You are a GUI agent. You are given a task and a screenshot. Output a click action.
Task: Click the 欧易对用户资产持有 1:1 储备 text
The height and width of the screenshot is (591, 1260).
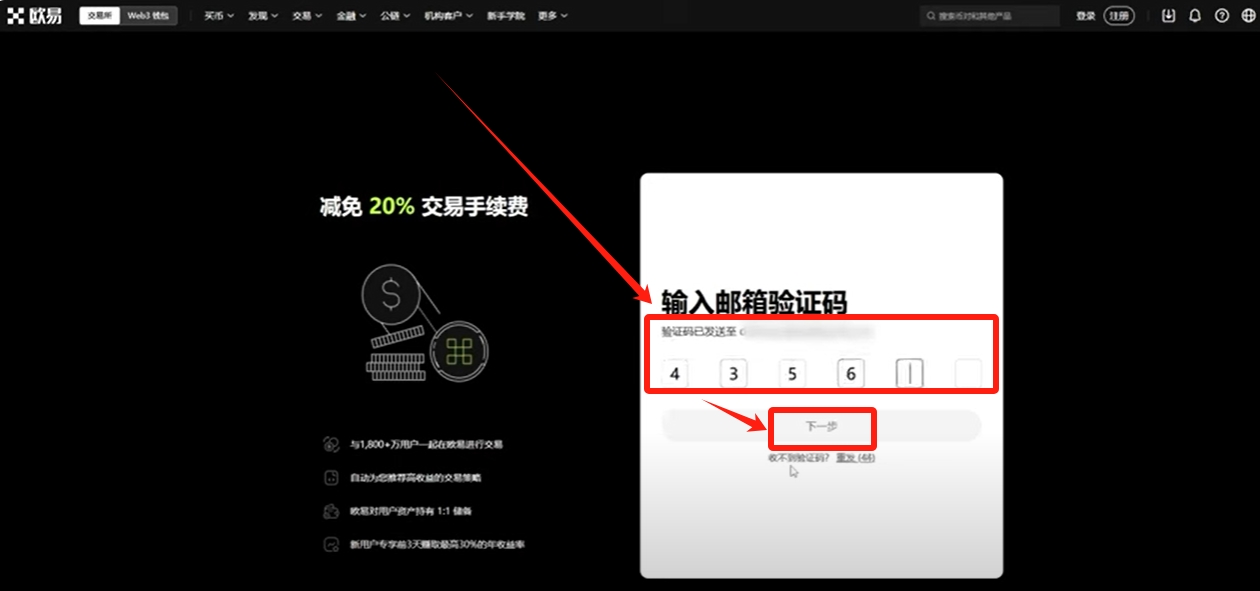tap(410, 511)
